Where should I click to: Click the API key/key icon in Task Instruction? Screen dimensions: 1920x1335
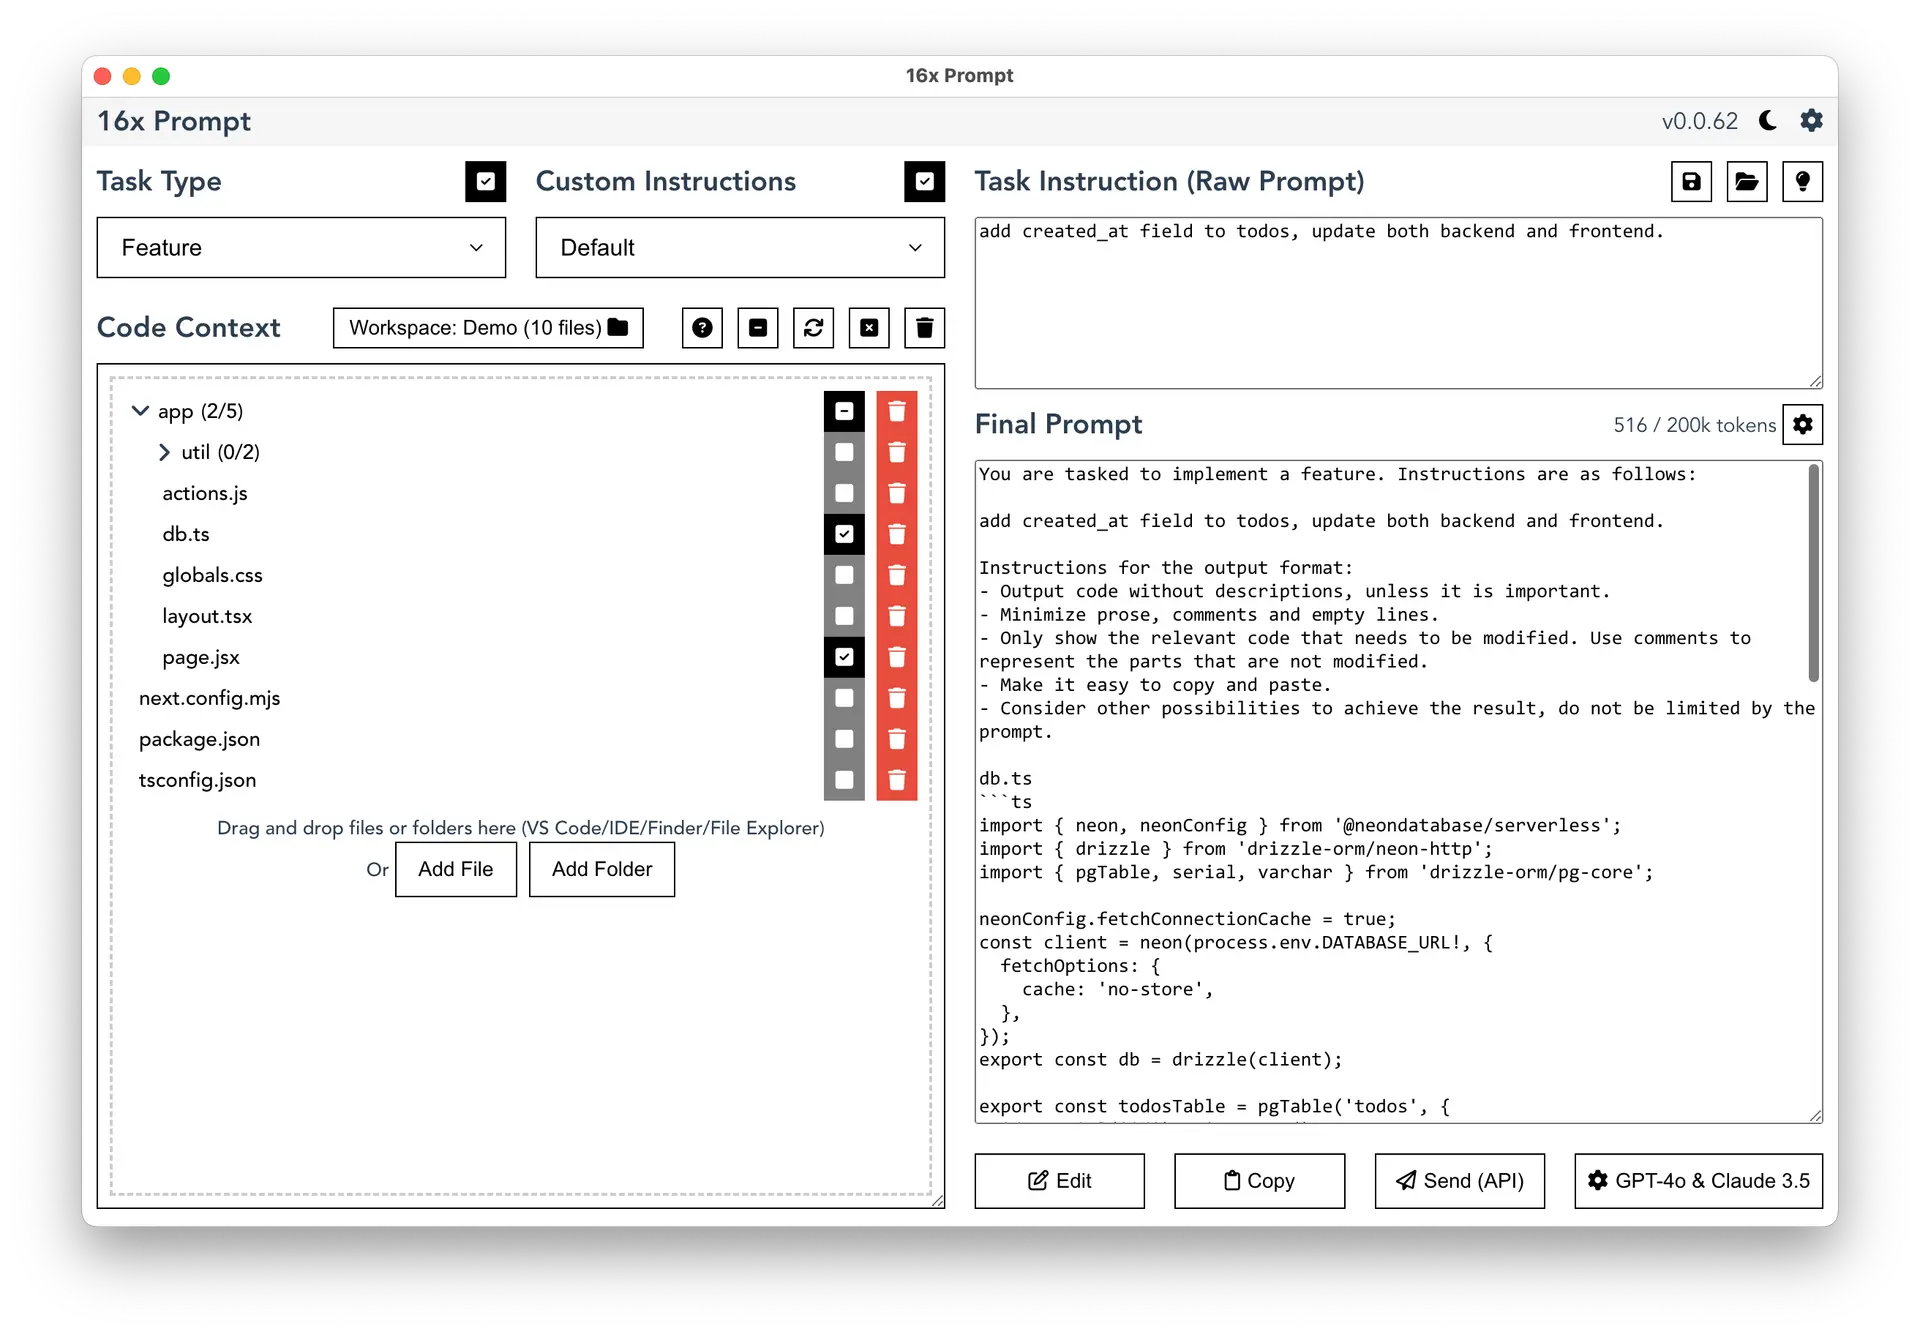(1805, 182)
